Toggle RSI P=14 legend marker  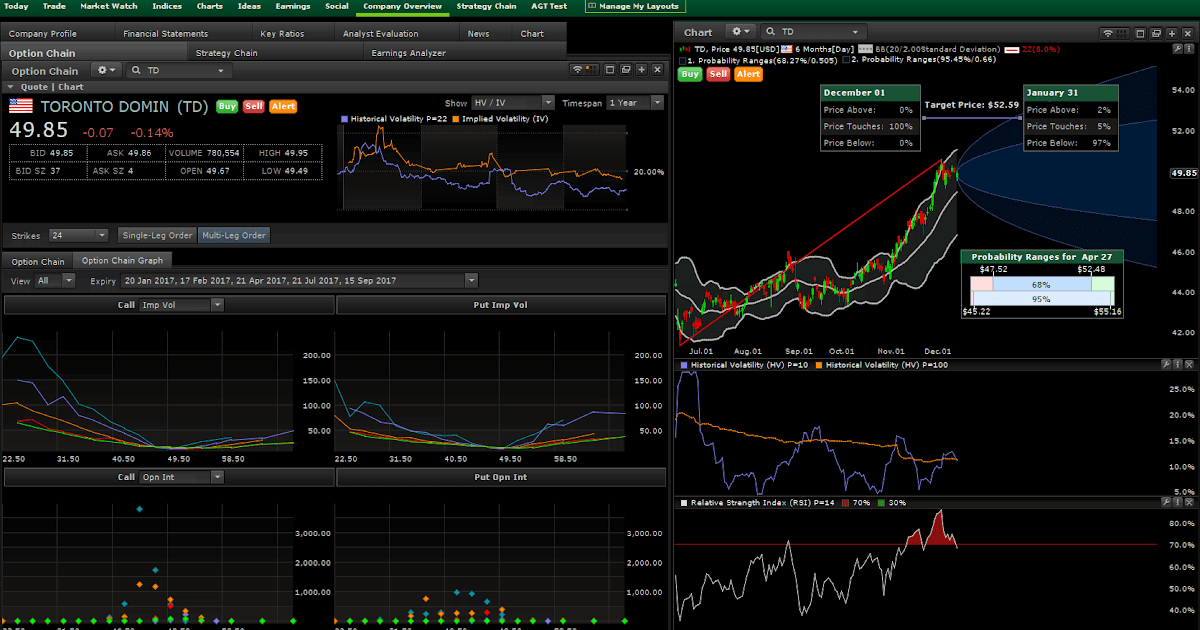pos(684,501)
